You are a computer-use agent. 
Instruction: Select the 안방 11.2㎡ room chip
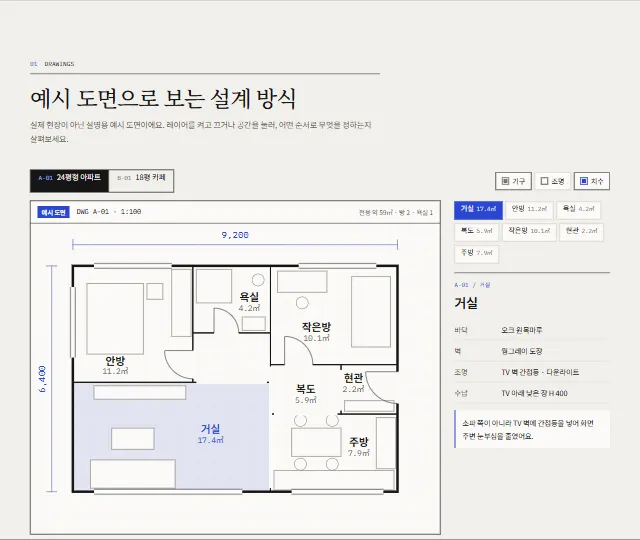[529, 210]
